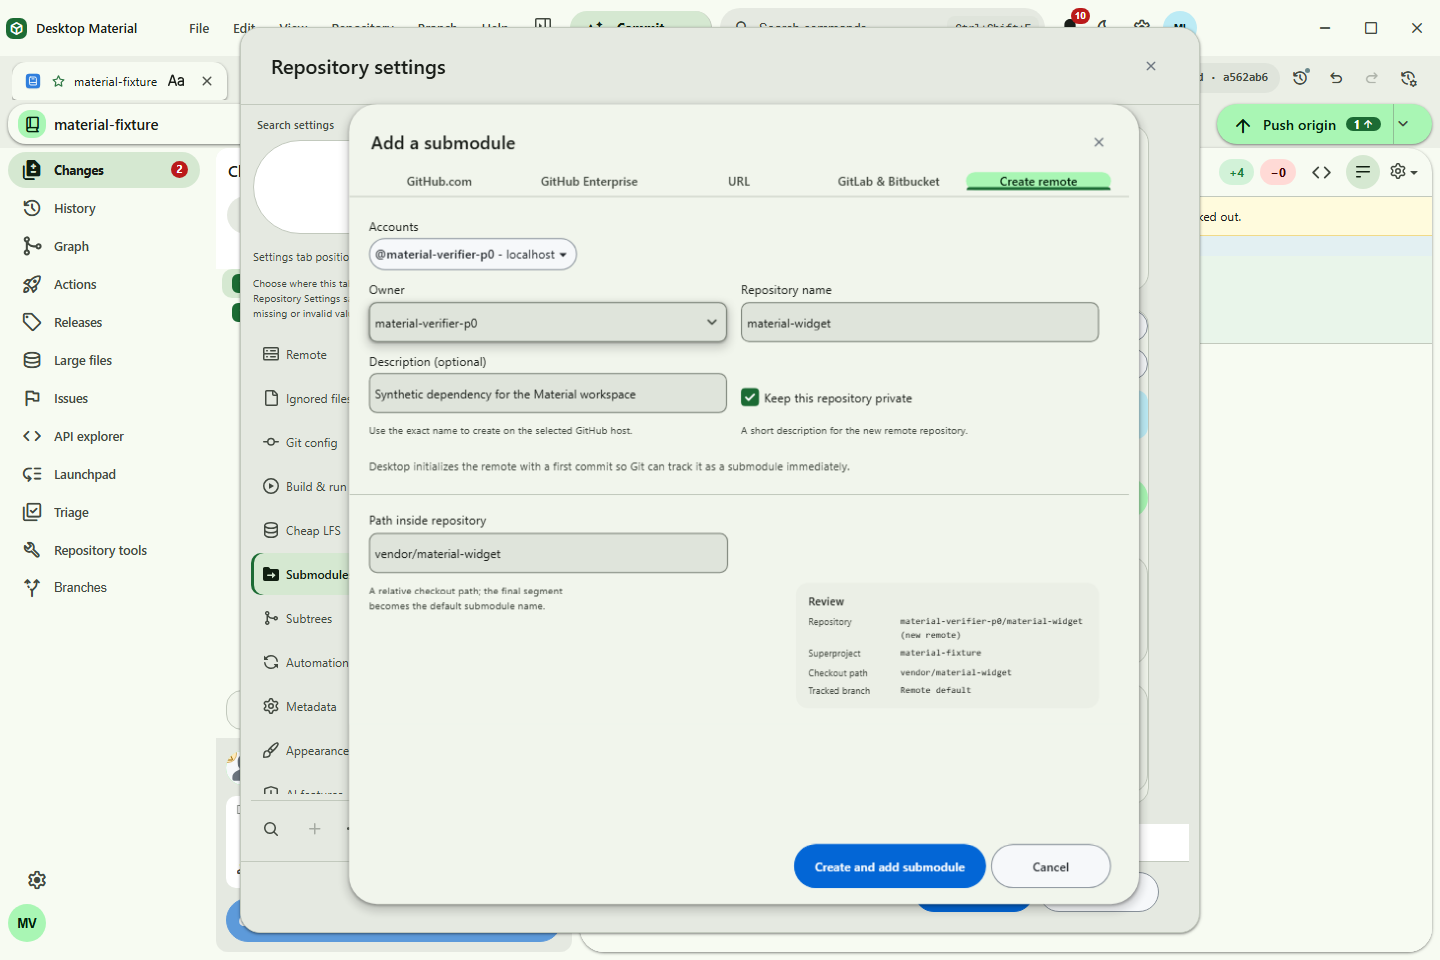The width and height of the screenshot is (1440, 960).
Task: Open Launchpad in sidebar
Action: point(104,474)
